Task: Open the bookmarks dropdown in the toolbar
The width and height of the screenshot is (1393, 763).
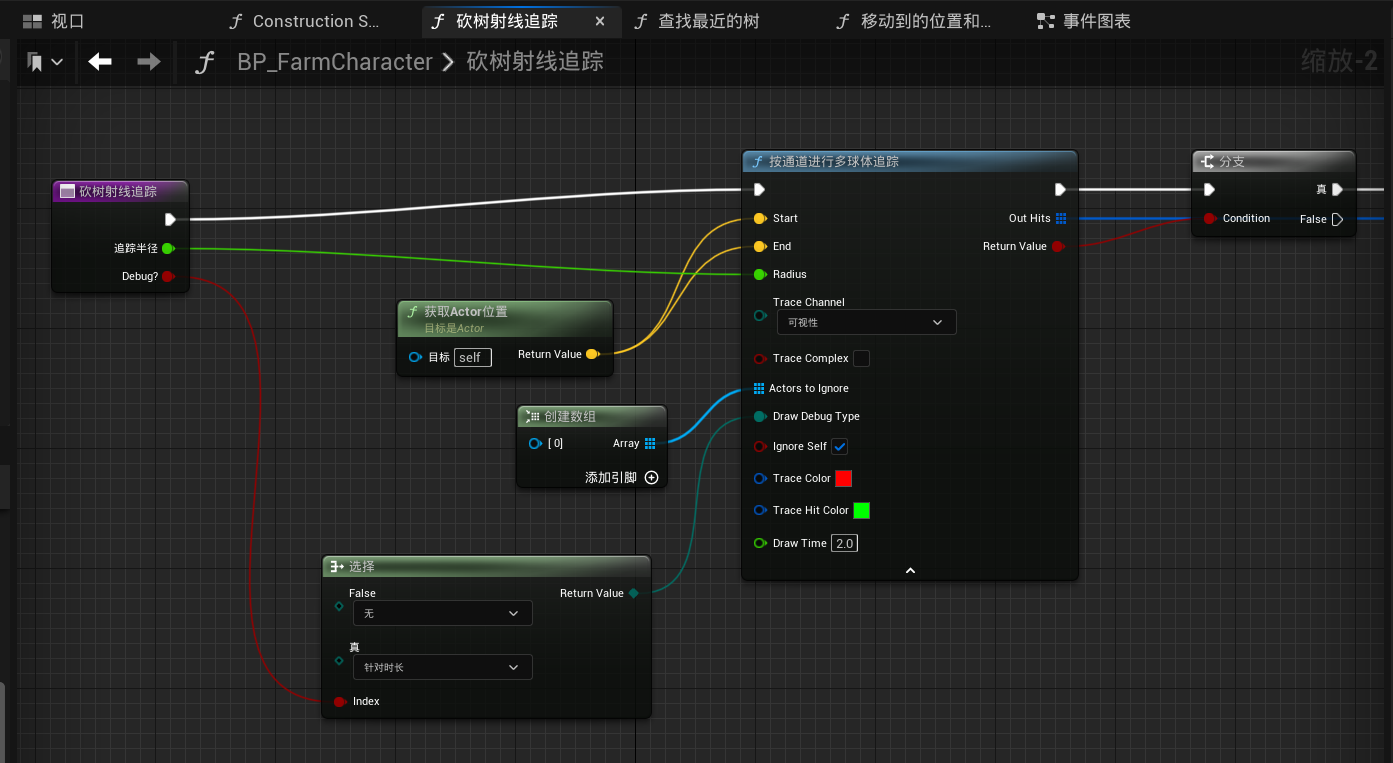Action: click(x=45, y=62)
